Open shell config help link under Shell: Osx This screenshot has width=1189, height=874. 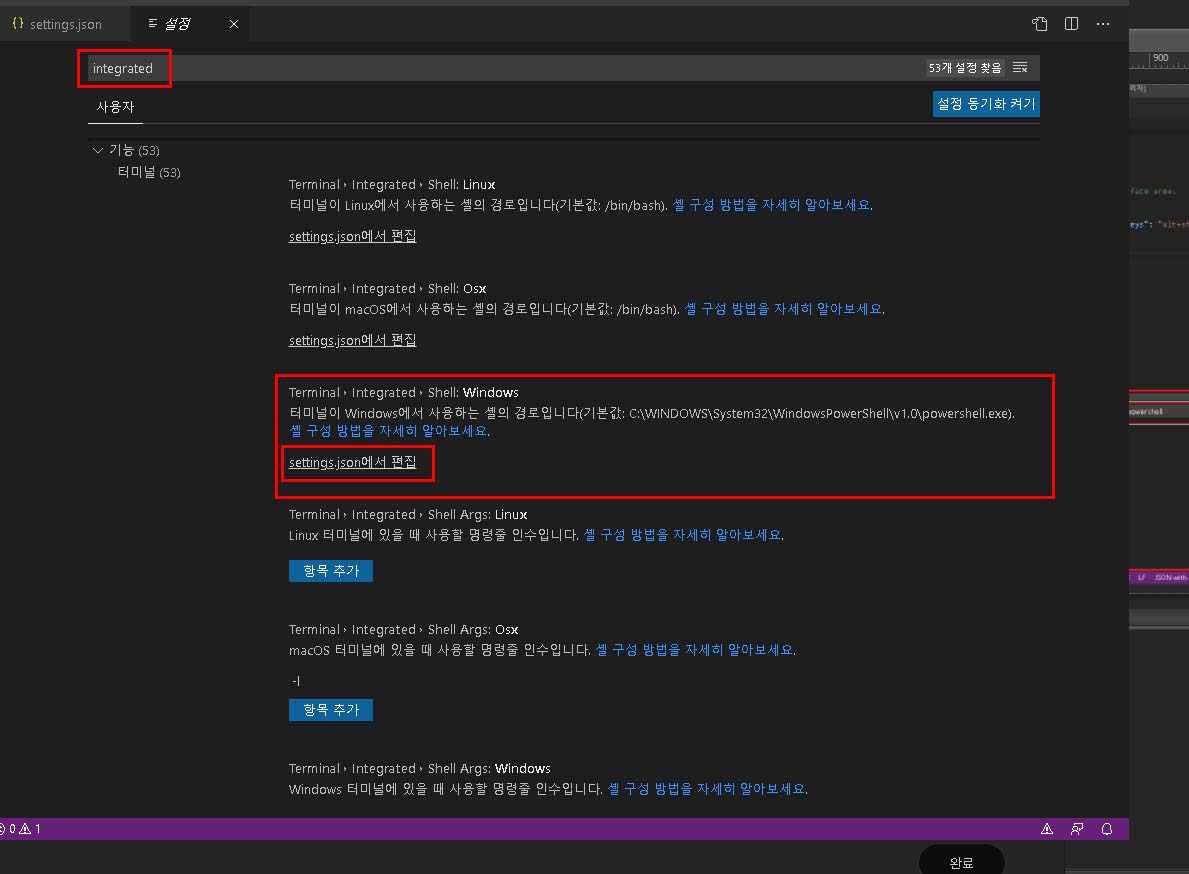point(784,309)
